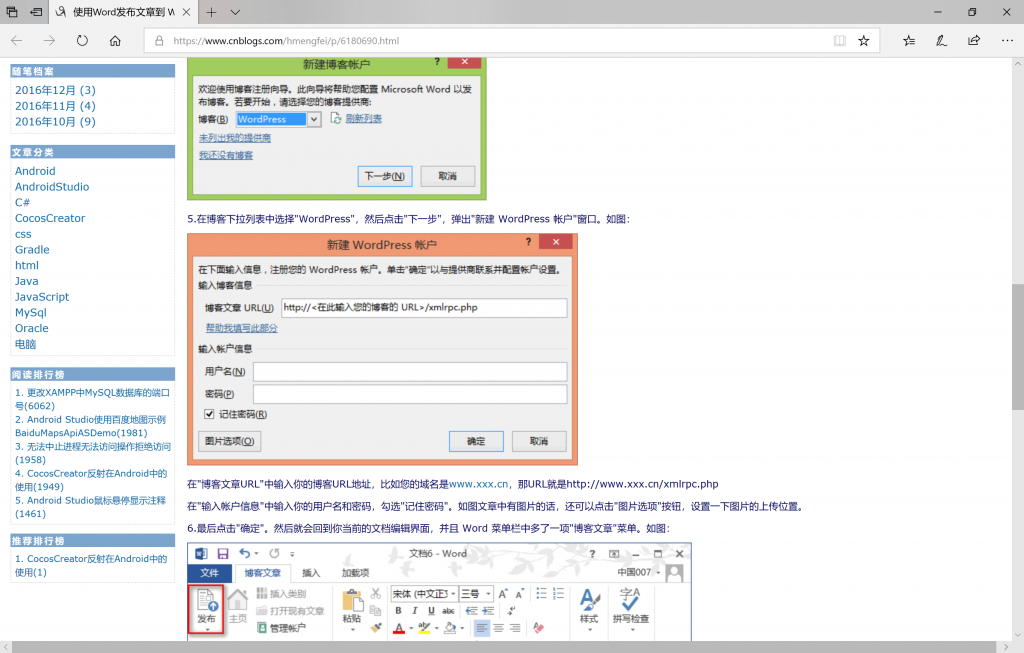Image resolution: width=1024 pixels, height=653 pixels.
Task: Toggle underline formatting in the ribbon
Action: [433, 612]
